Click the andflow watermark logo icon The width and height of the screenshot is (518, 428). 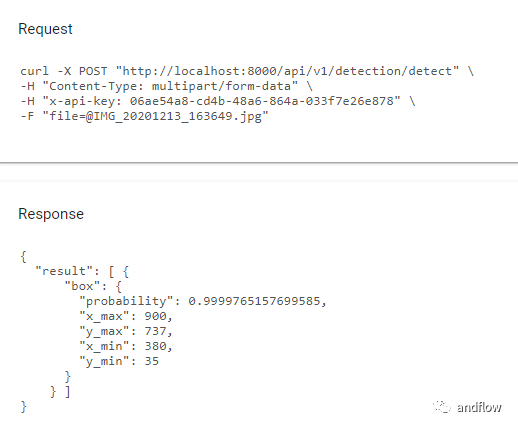(x=442, y=407)
